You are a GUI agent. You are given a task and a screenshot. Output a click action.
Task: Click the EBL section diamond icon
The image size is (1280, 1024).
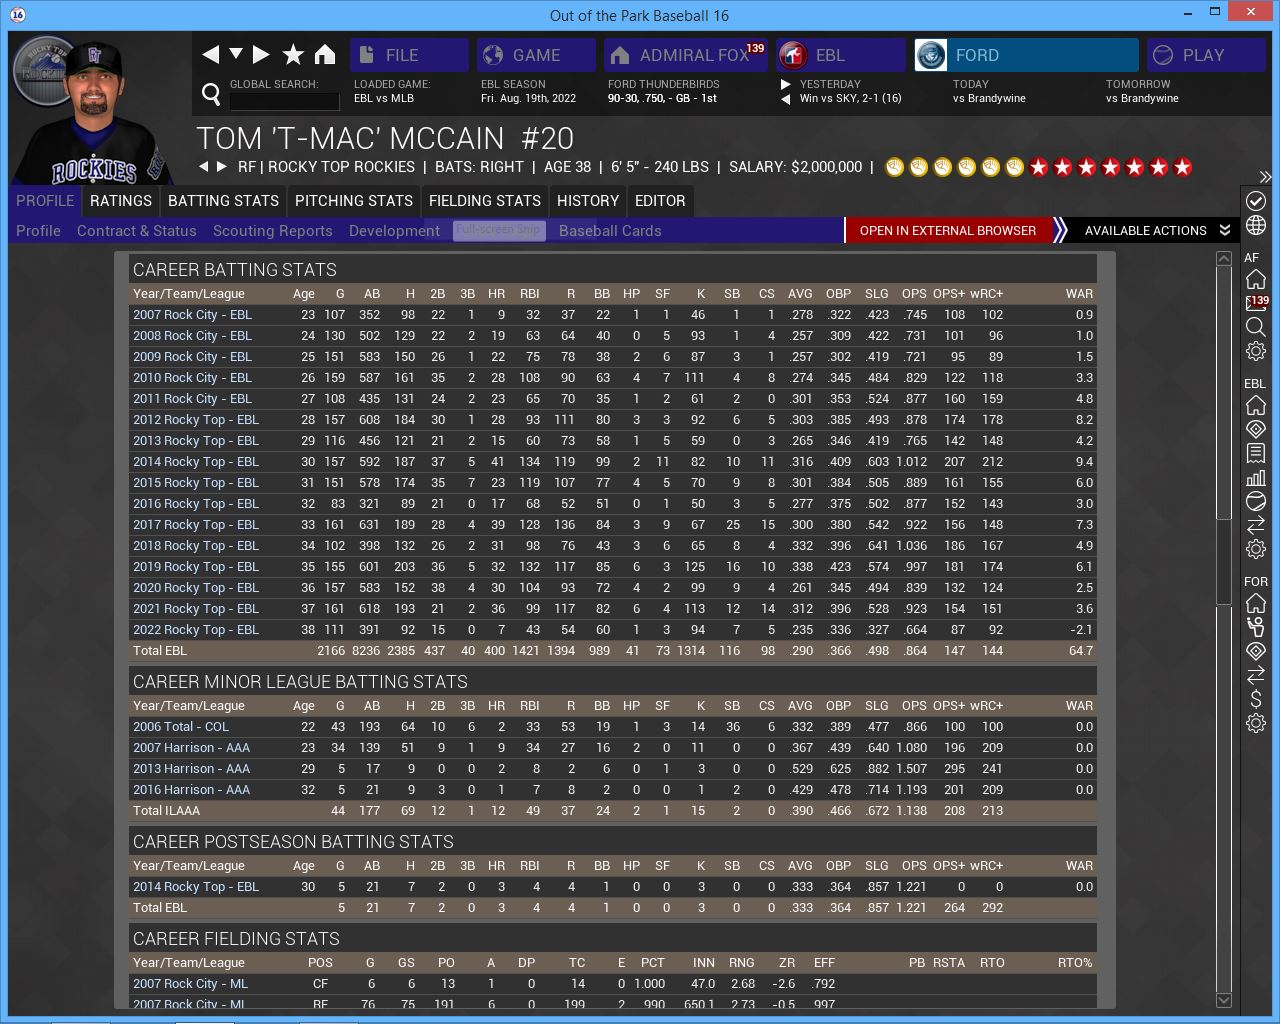click(x=1256, y=429)
